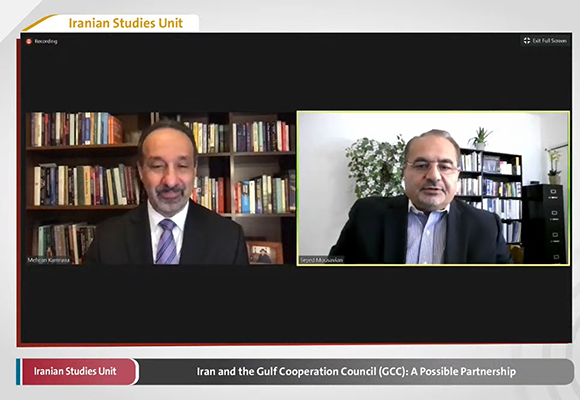Click the Iranian Studies Unit header tab
This screenshot has height=400, width=580.
tap(126, 23)
